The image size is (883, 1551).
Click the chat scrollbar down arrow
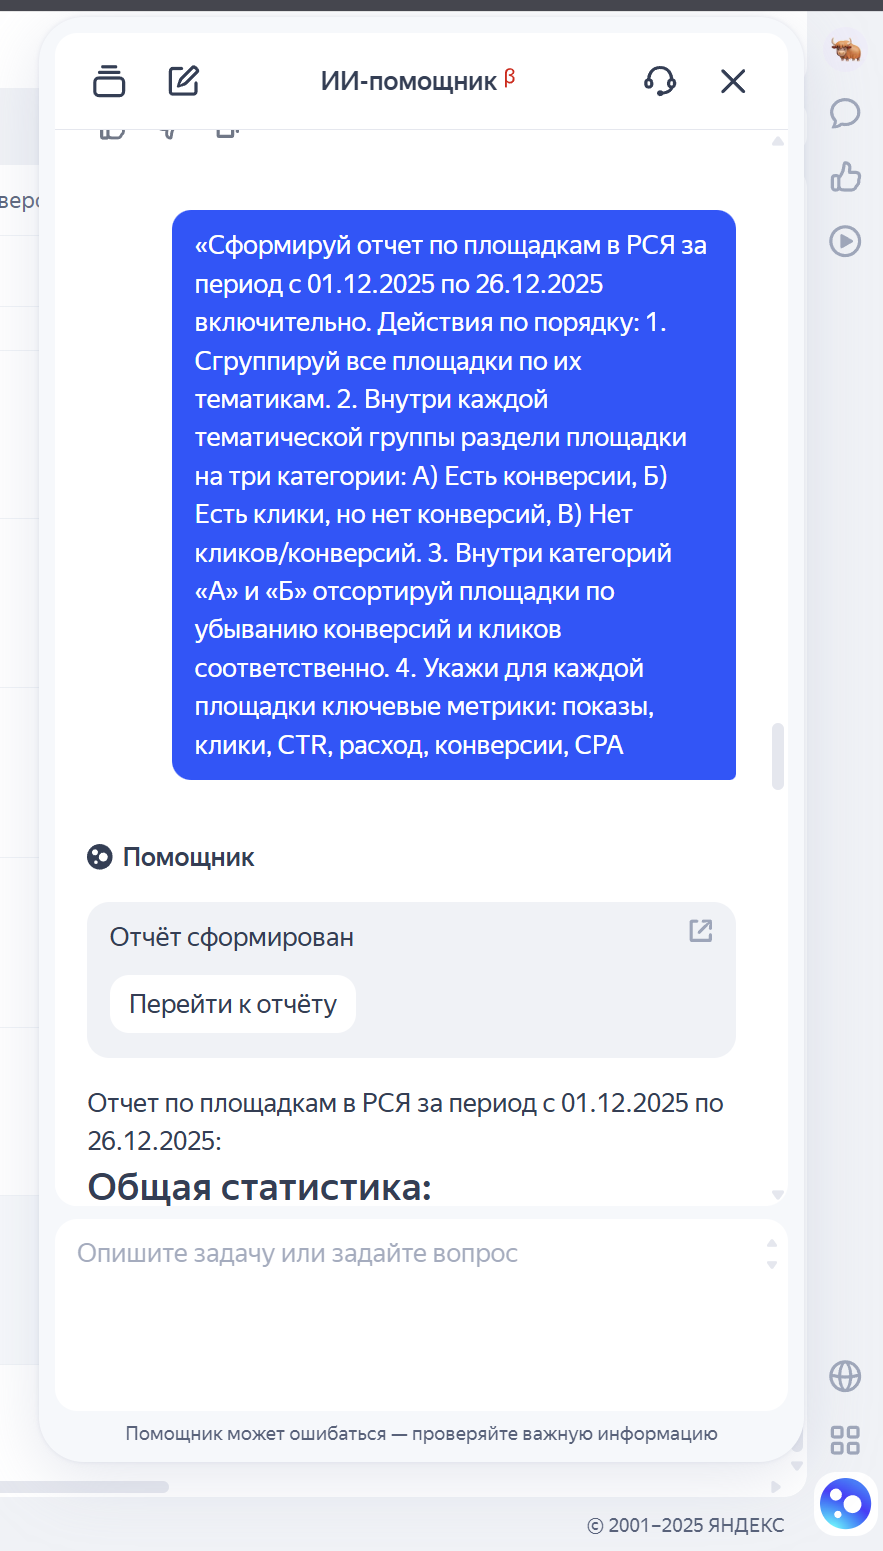778,1194
